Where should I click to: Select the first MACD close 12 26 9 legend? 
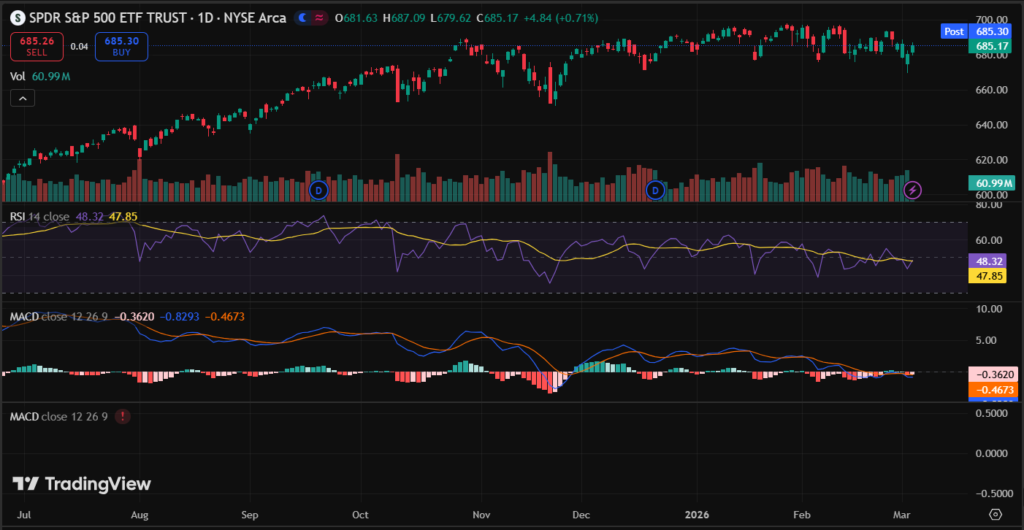point(60,316)
